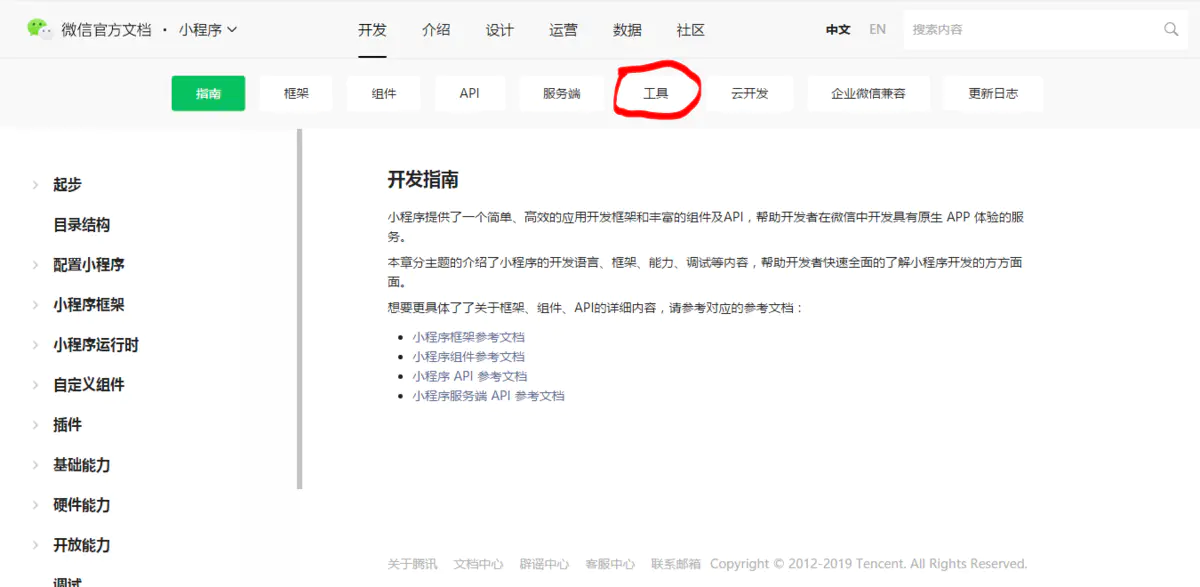Open the 关于腾讯 footer link
This screenshot has height=587, width=1200.
coord(412,564)
